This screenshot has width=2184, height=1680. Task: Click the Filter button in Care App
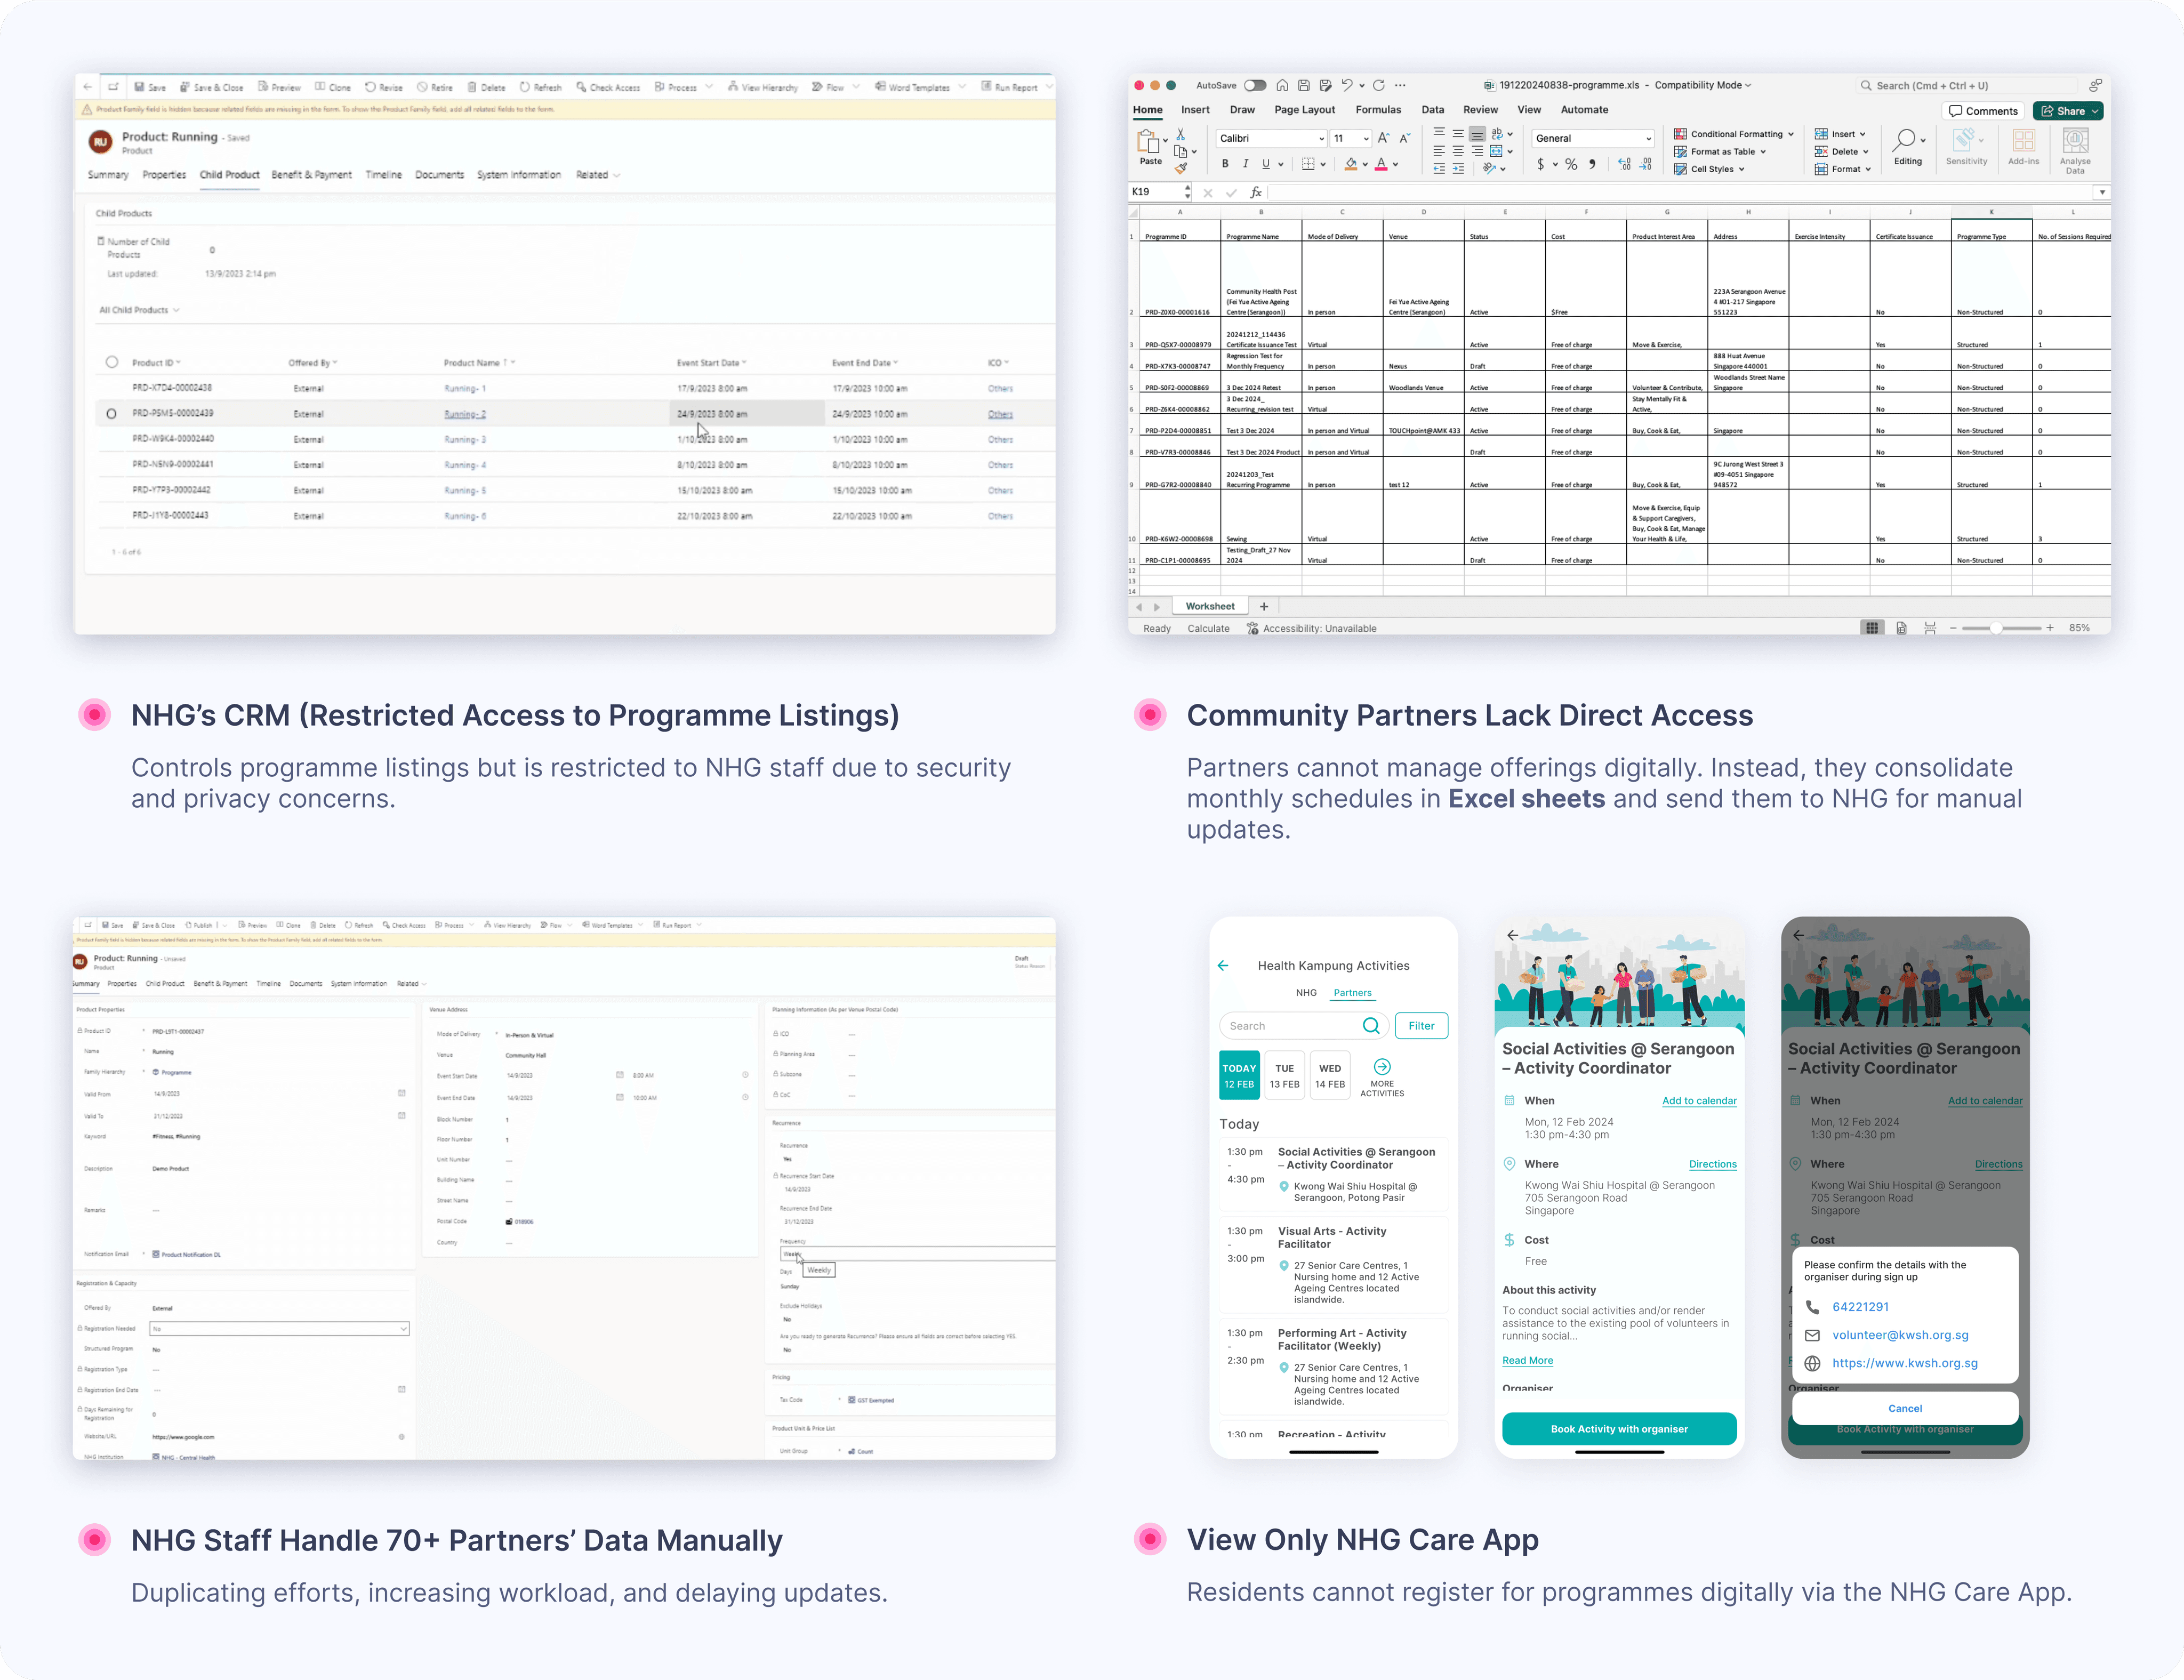tap(1421, 1026)
